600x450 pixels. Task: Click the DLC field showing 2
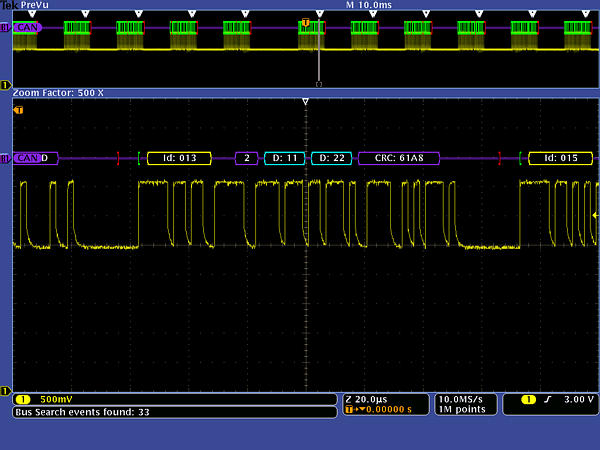coord(247,158)
